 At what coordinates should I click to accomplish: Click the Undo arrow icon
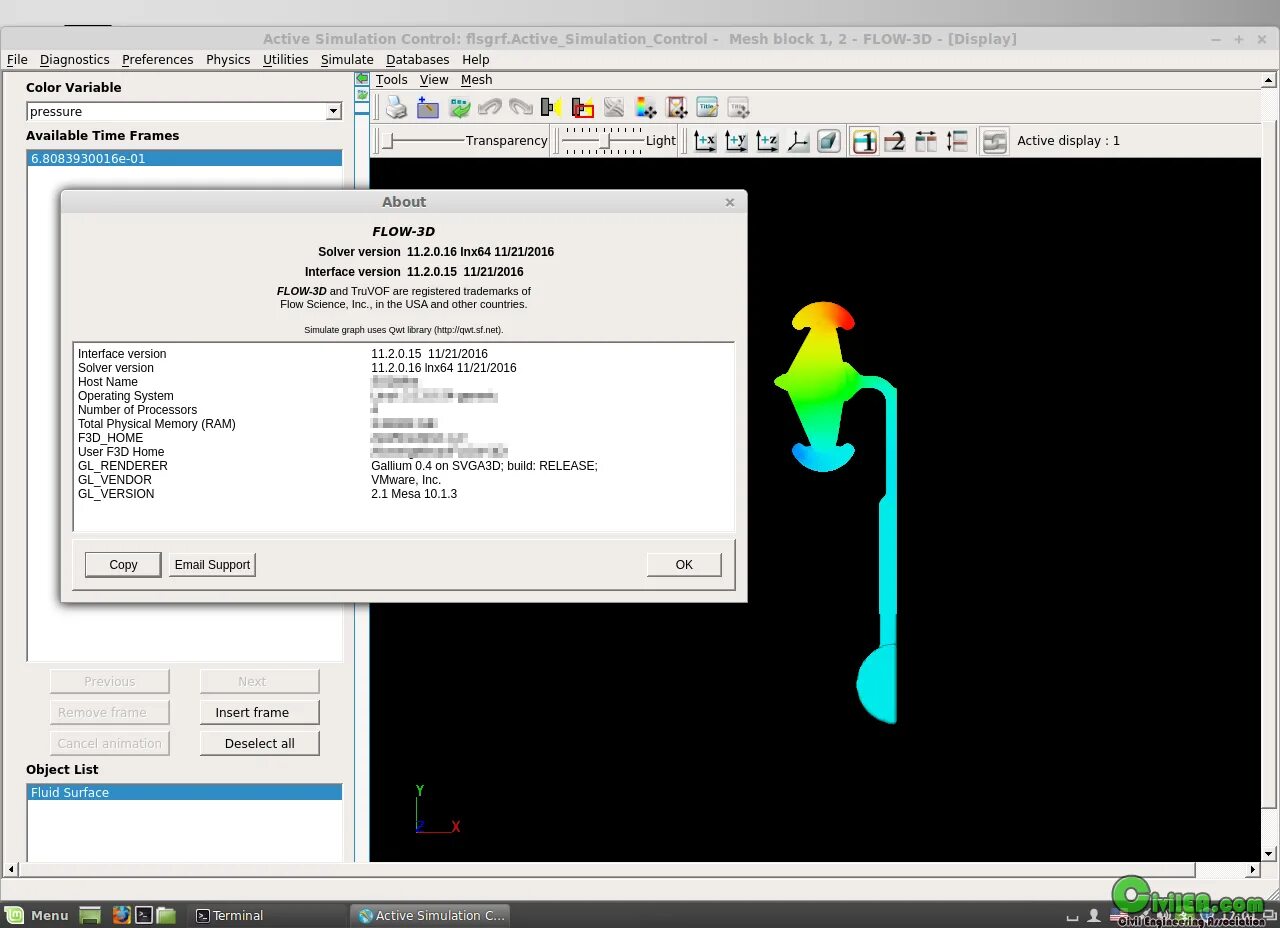(490, 108)
